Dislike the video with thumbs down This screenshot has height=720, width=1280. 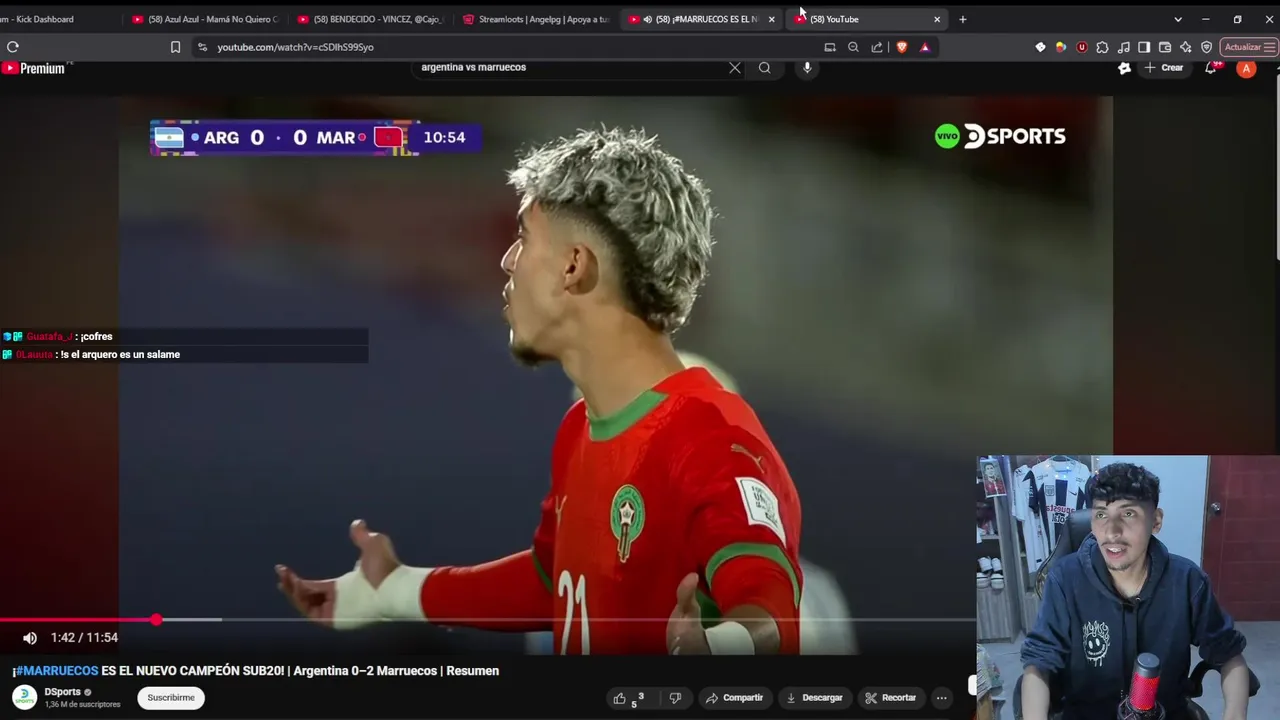tap(675, 698)
